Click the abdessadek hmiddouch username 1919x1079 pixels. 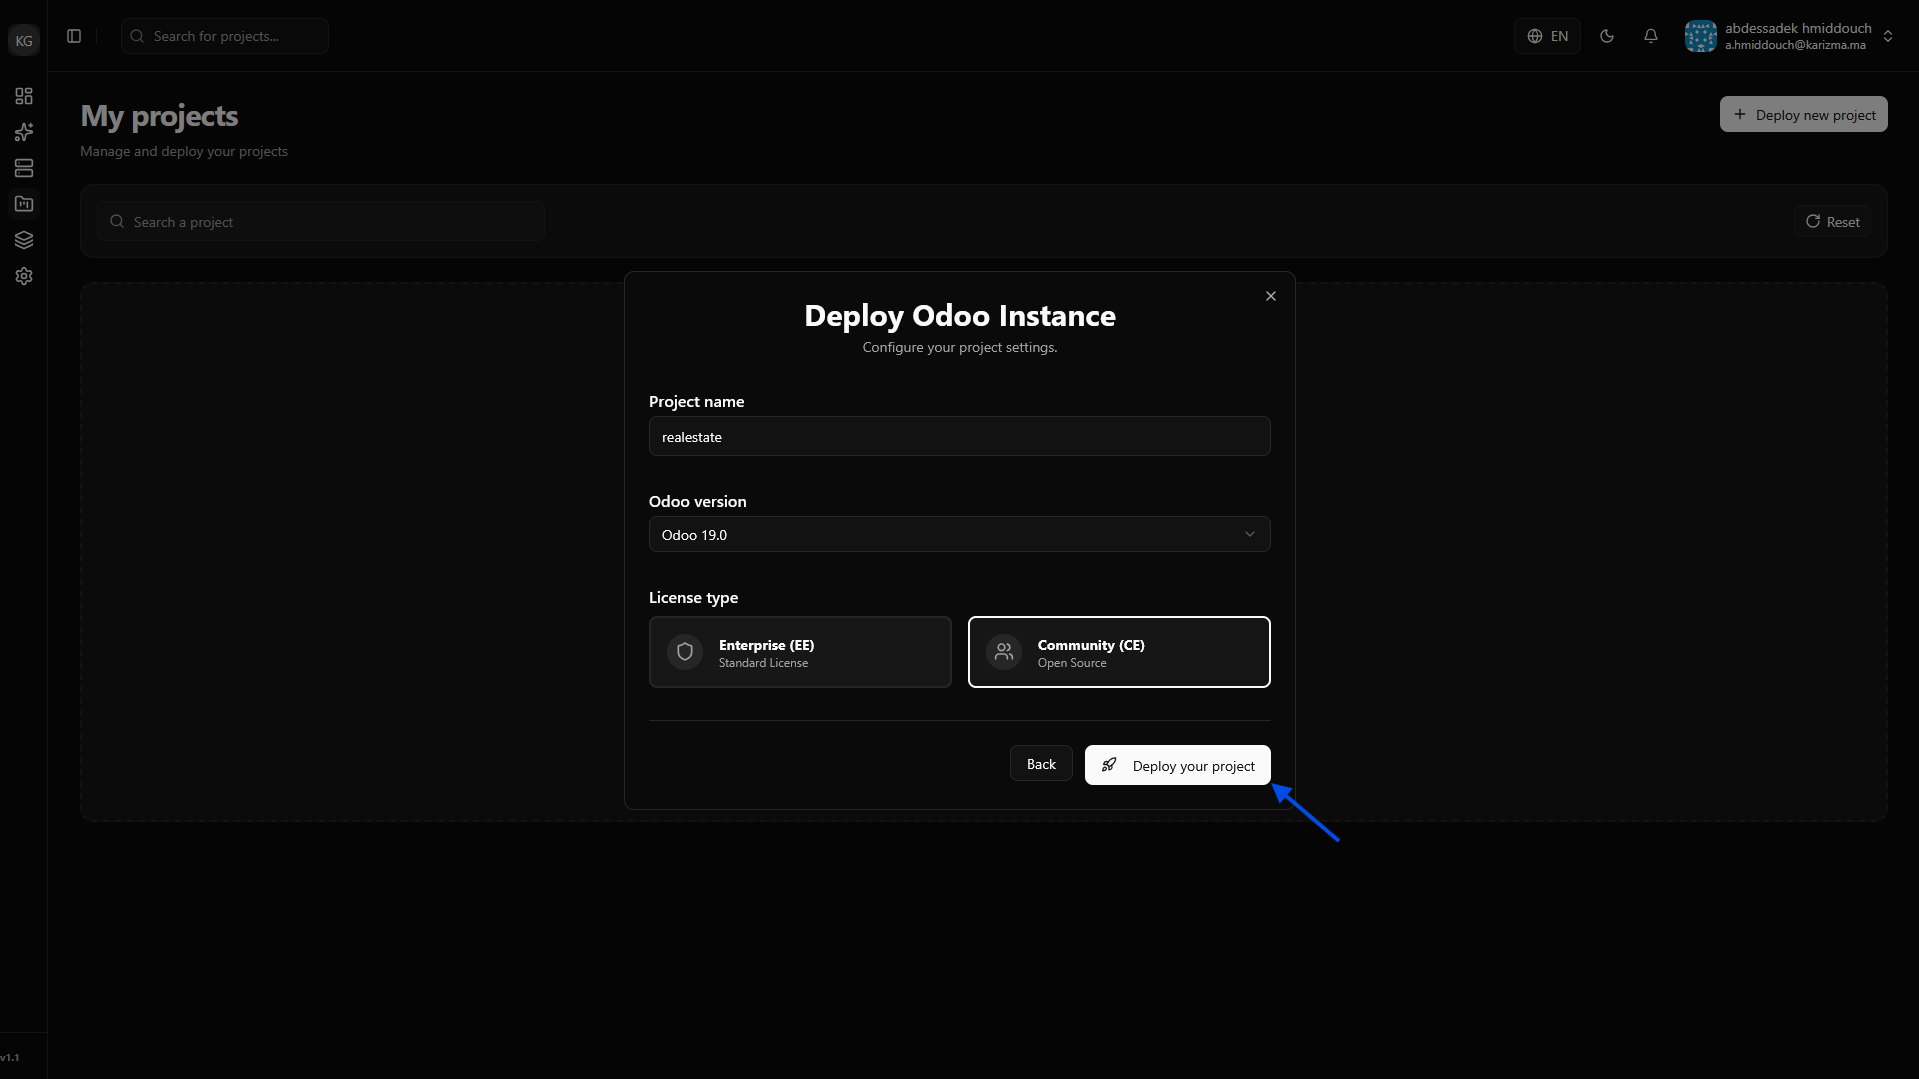pos(1798,28)
